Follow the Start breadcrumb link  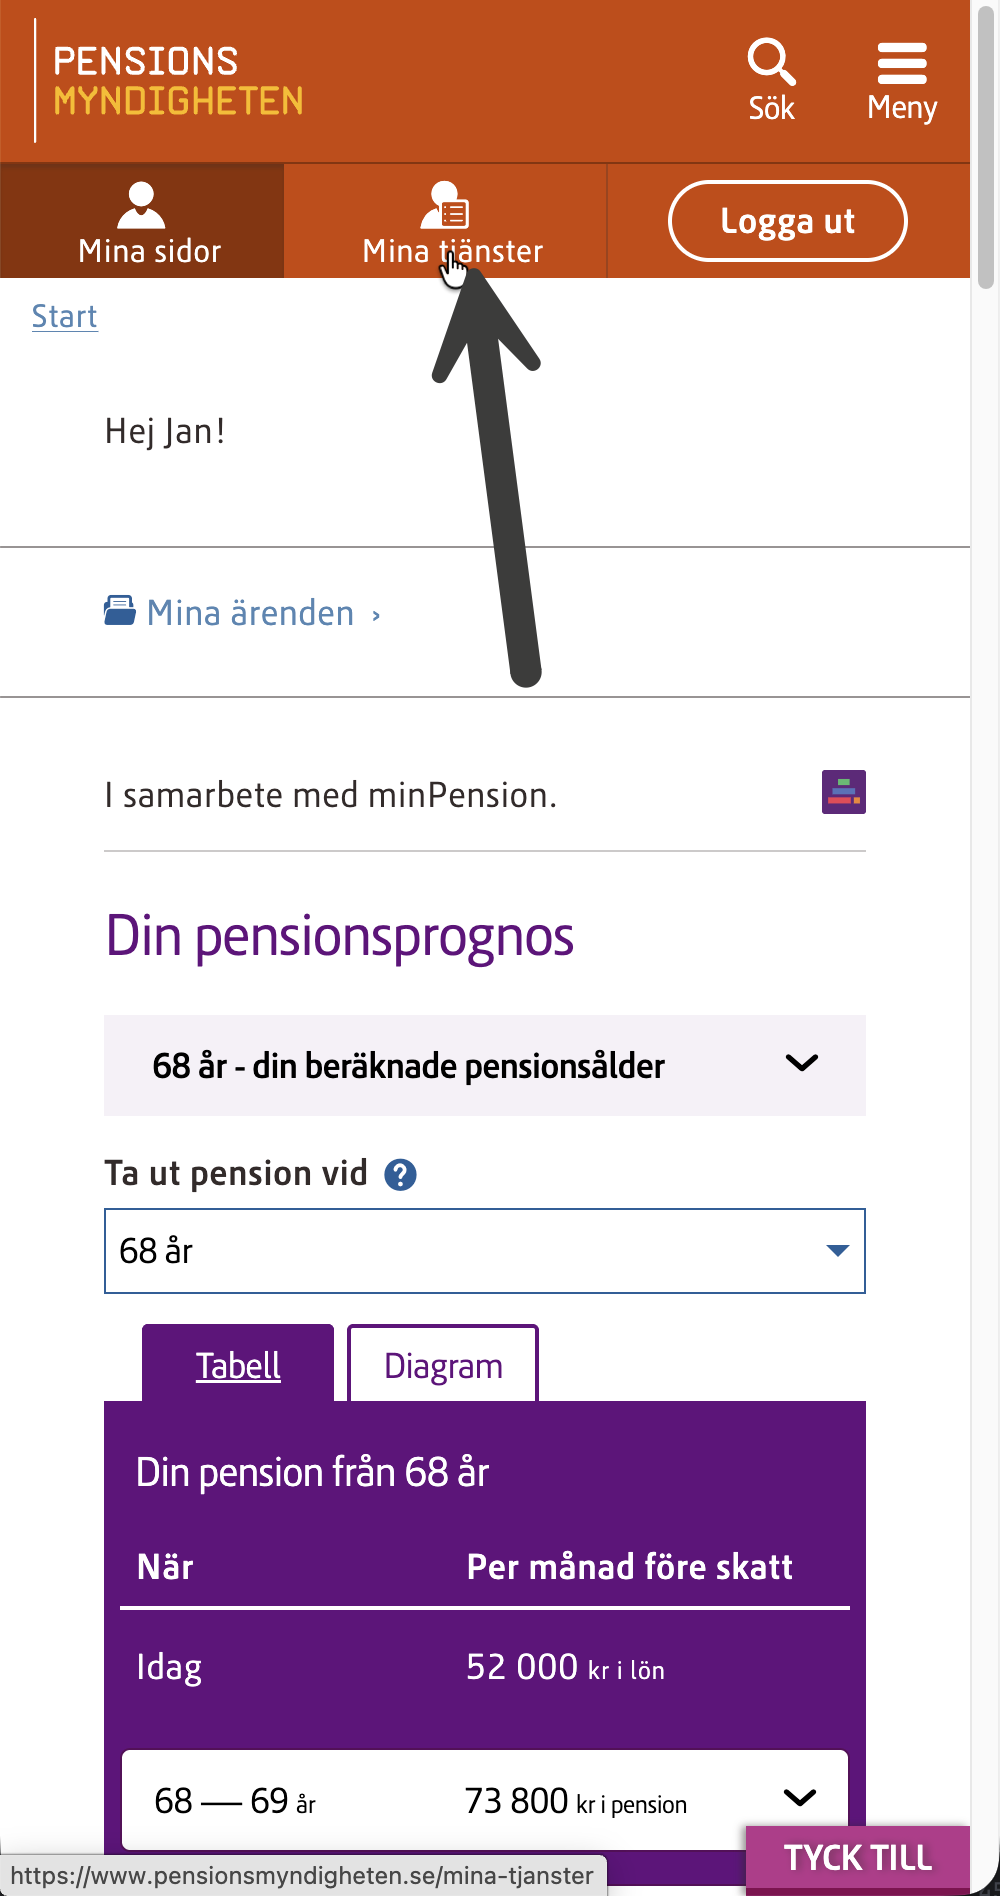coord(65,316)
